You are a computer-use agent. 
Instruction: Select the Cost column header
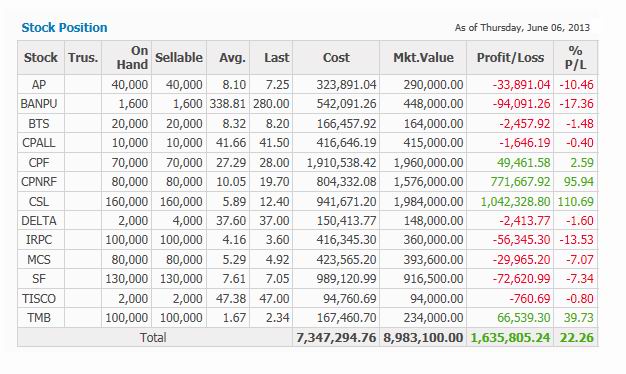click(336, 57)
